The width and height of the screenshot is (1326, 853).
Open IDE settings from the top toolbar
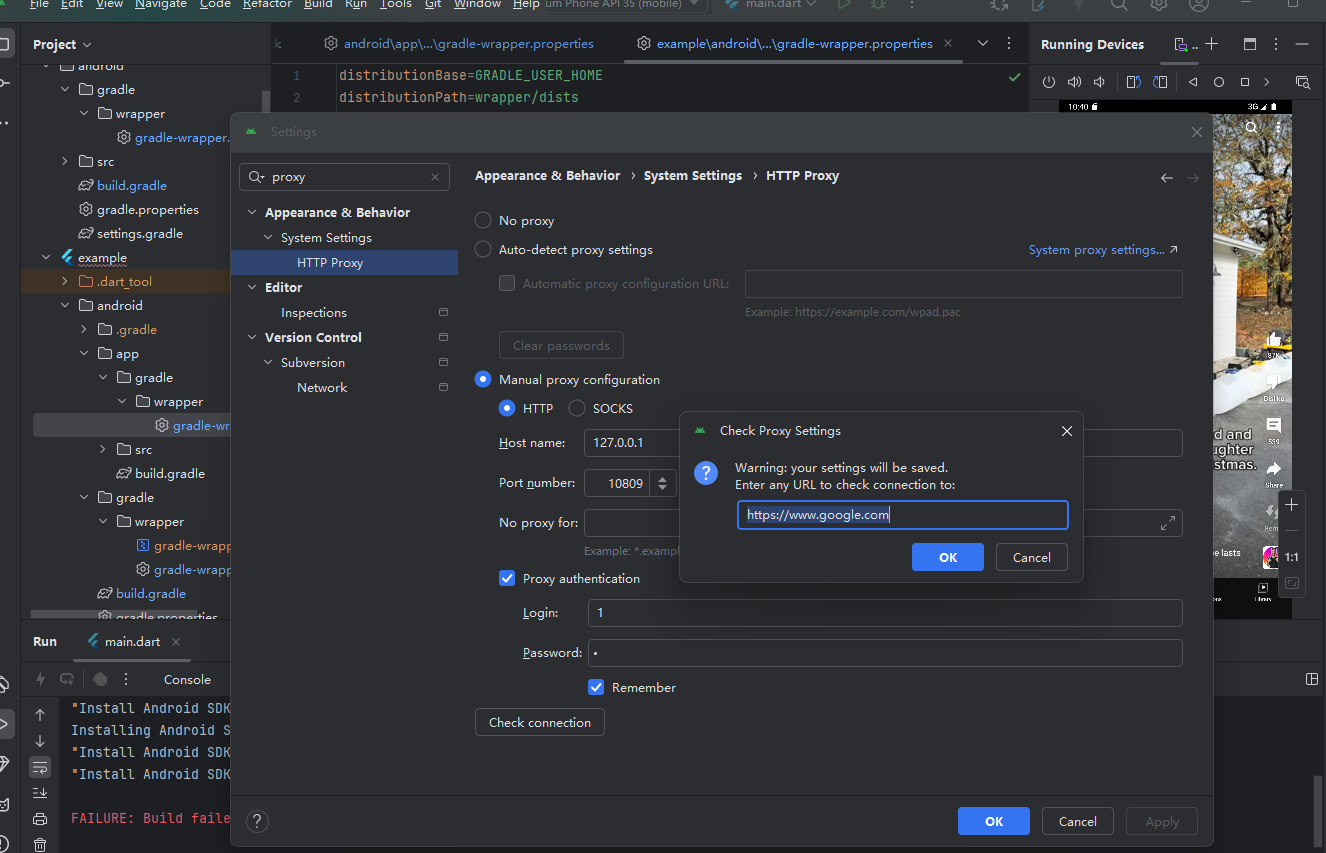click(x=1158, y=6)
